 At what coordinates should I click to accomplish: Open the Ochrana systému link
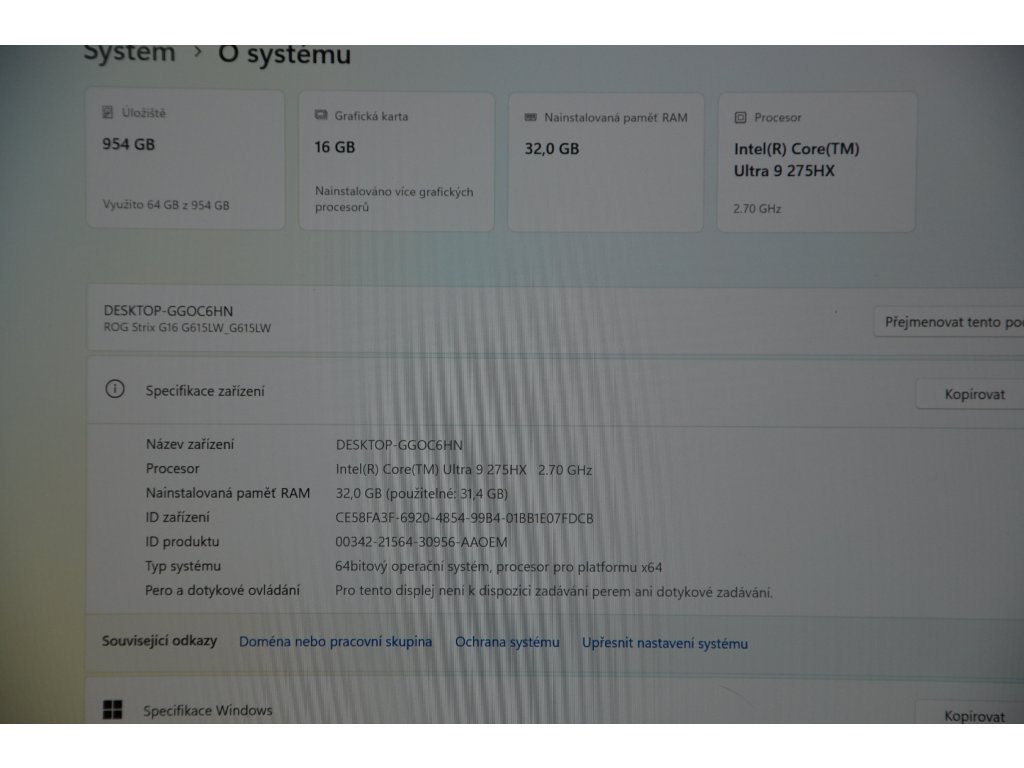507,642
